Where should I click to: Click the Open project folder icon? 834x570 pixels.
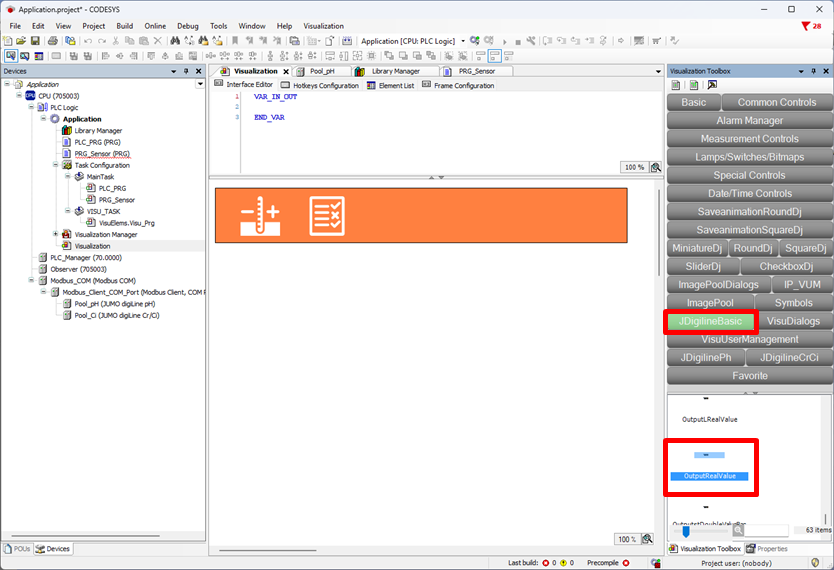21,41
